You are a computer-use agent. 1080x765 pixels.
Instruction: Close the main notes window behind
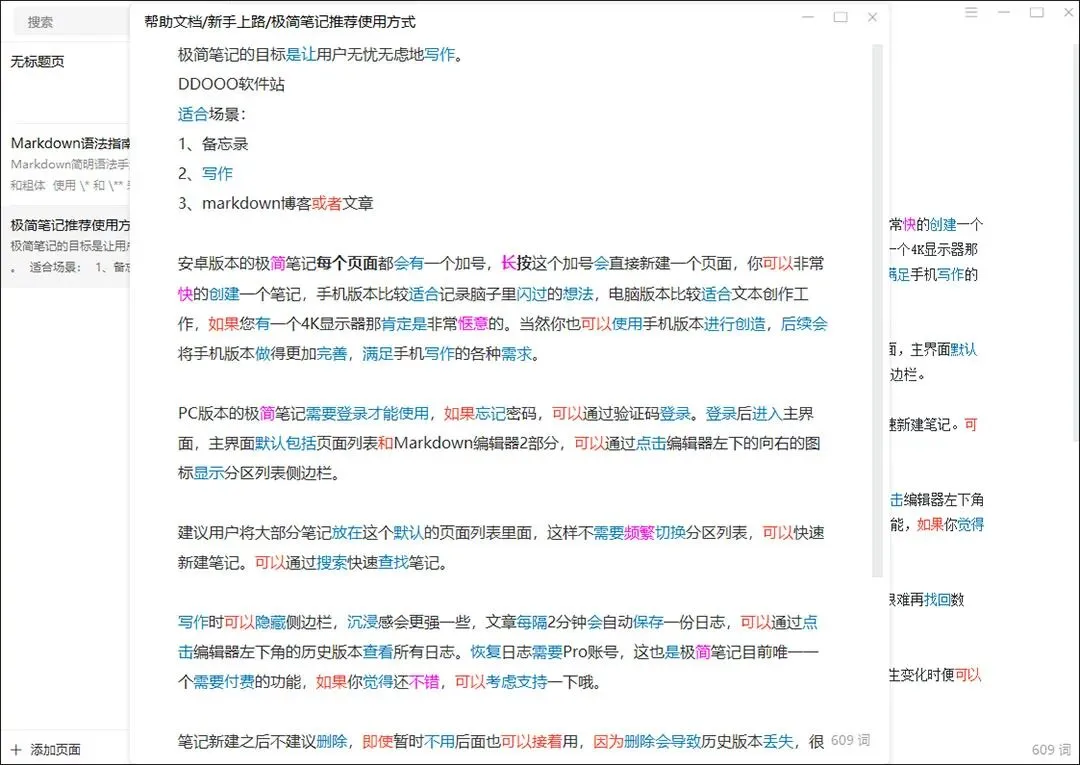point(1070,12)
